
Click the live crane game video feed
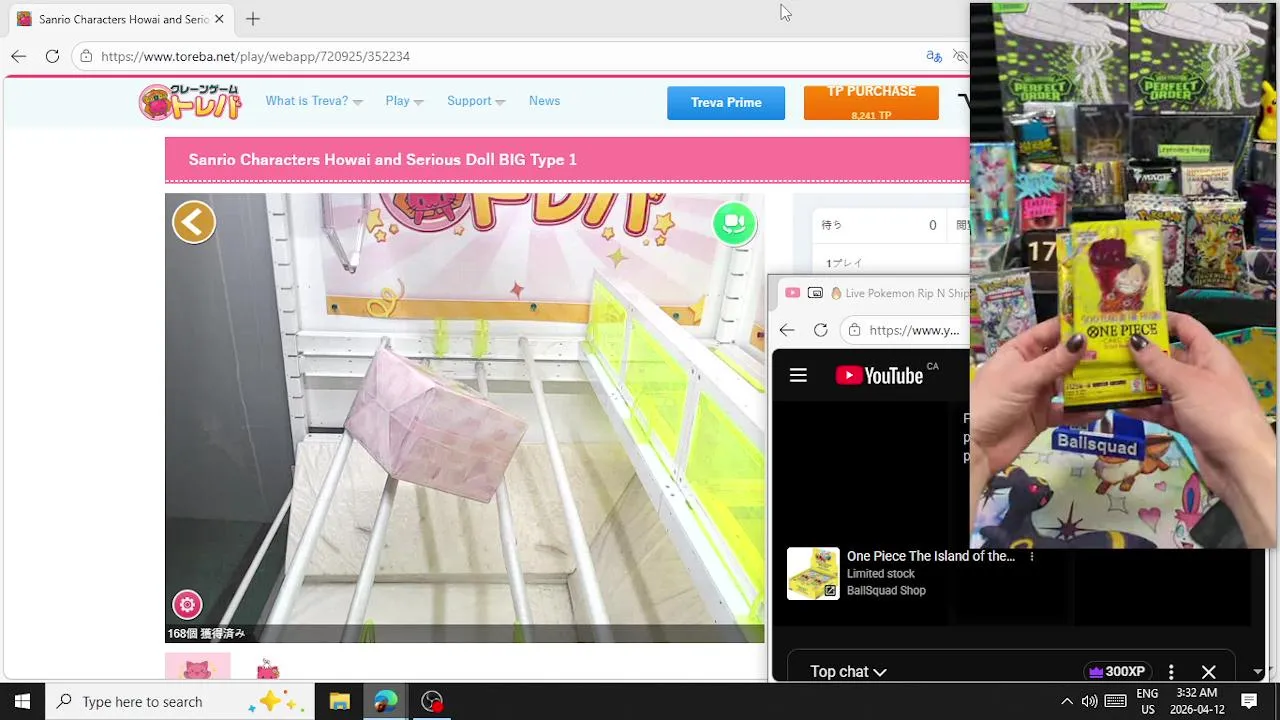click(x=465, y=418)
